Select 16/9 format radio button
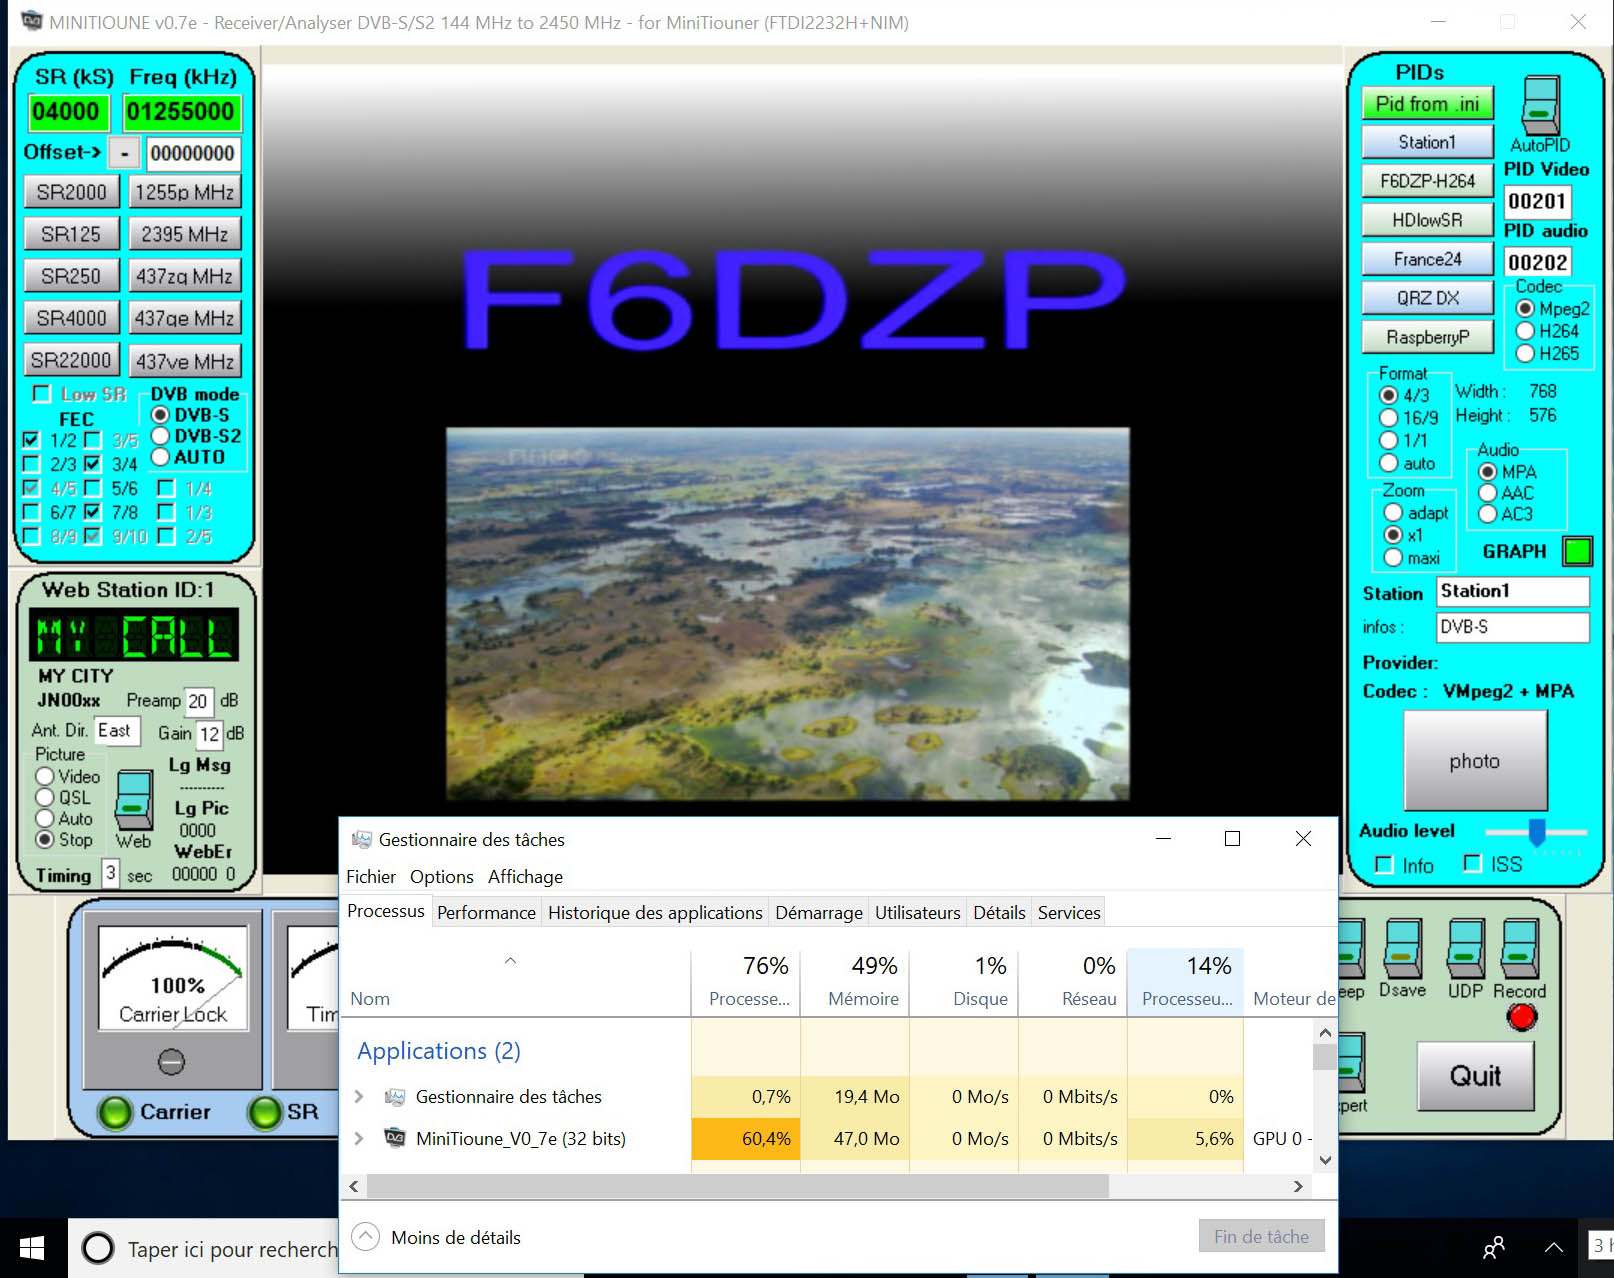The image size is (1614, 1278). tap(1388, 417)
